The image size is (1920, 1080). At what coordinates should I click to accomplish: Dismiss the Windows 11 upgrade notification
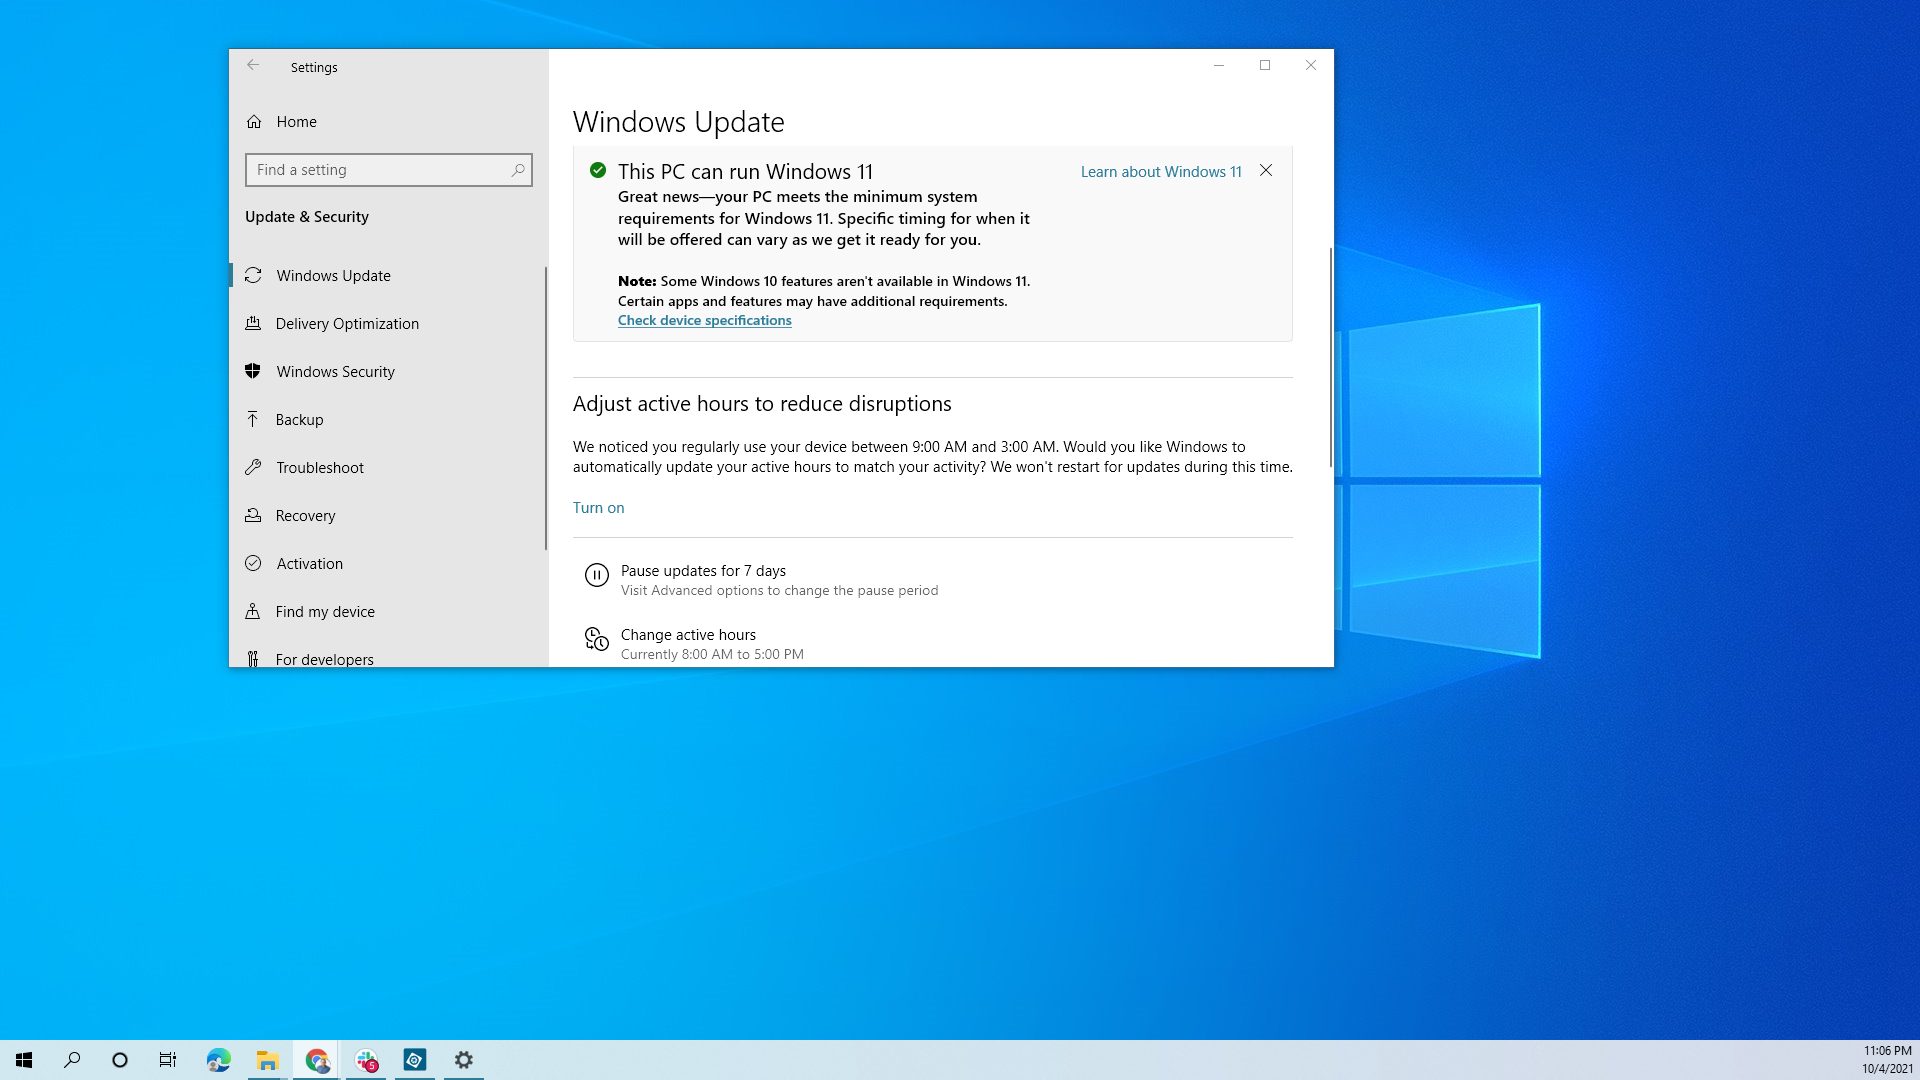pos(1266,170)
